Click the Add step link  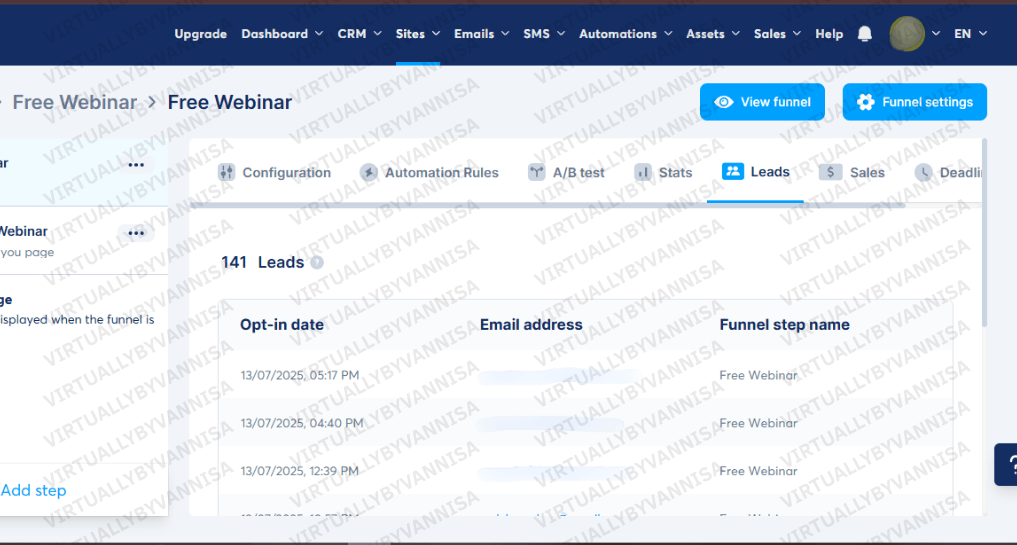pos(34,490)
